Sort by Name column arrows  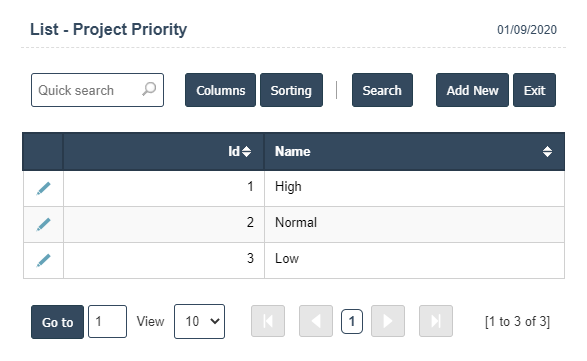[547, 151]
